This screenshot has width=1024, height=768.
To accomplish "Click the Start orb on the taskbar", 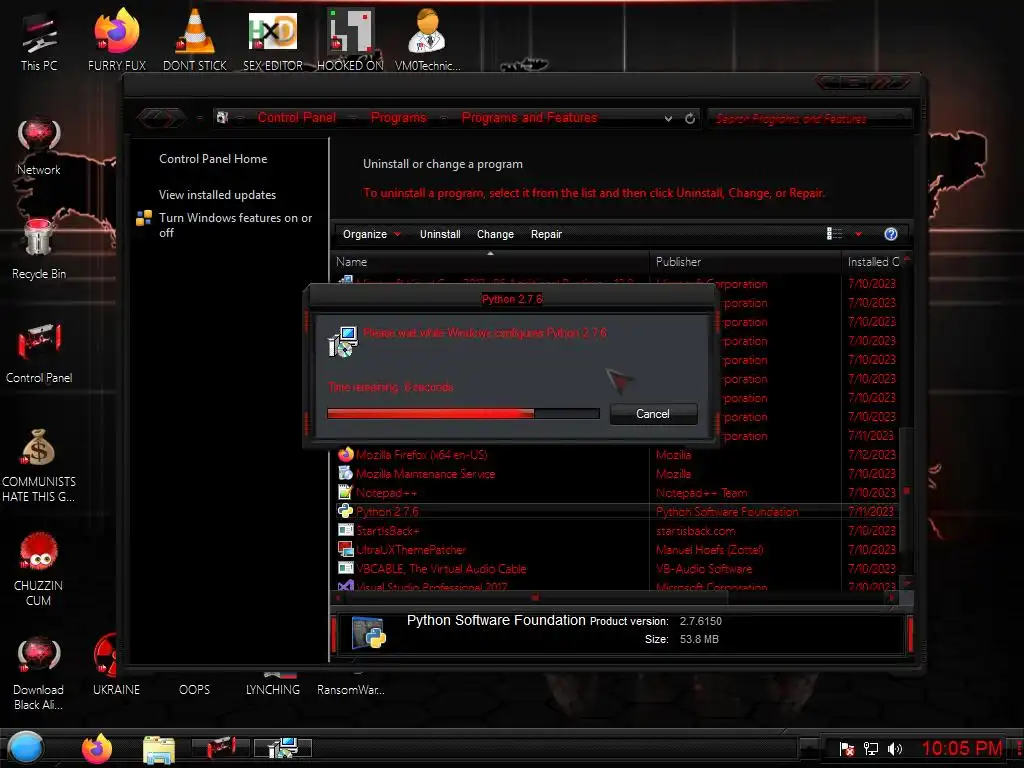I will (26, 748).
